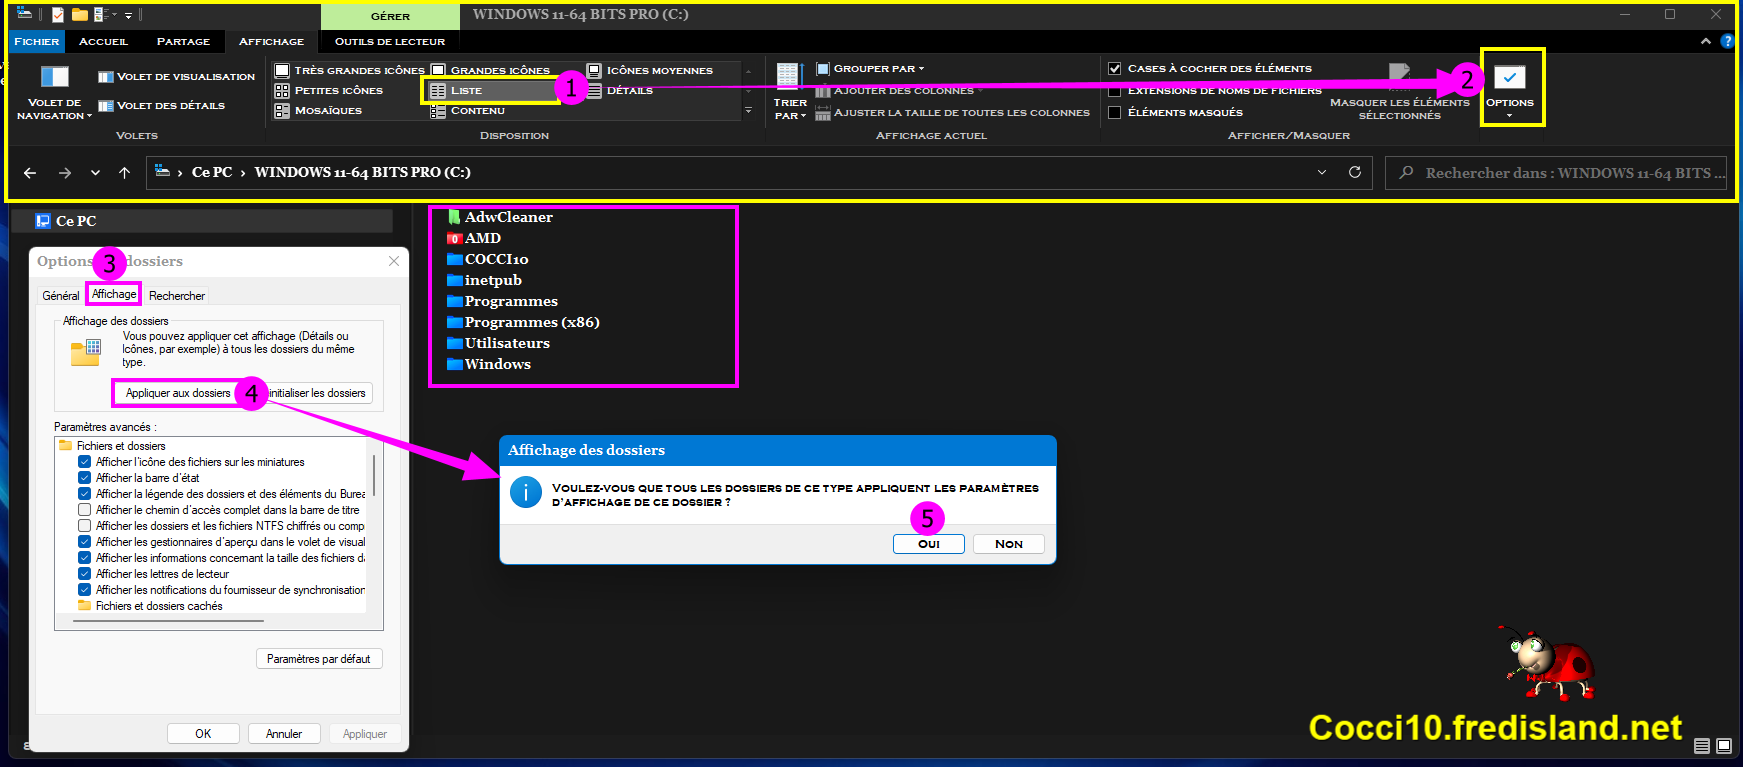The width and height of the screenshot is (1743, 767).
Task: Click Non in Affichage des dossiers prompt
Action: (x=1009, y=544)
